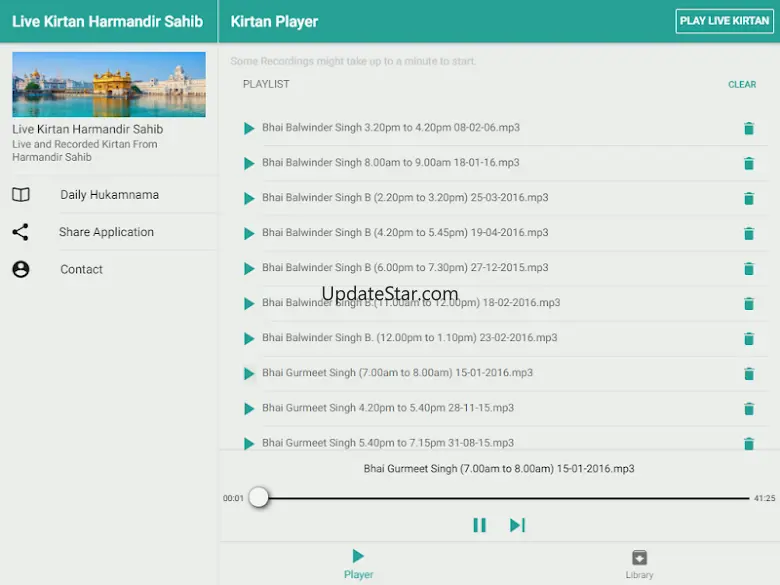Trash the Bhai Gurmeet Singh 28-11-15 recording
This screenshot has width=780, height=585.
pos(748,409)
